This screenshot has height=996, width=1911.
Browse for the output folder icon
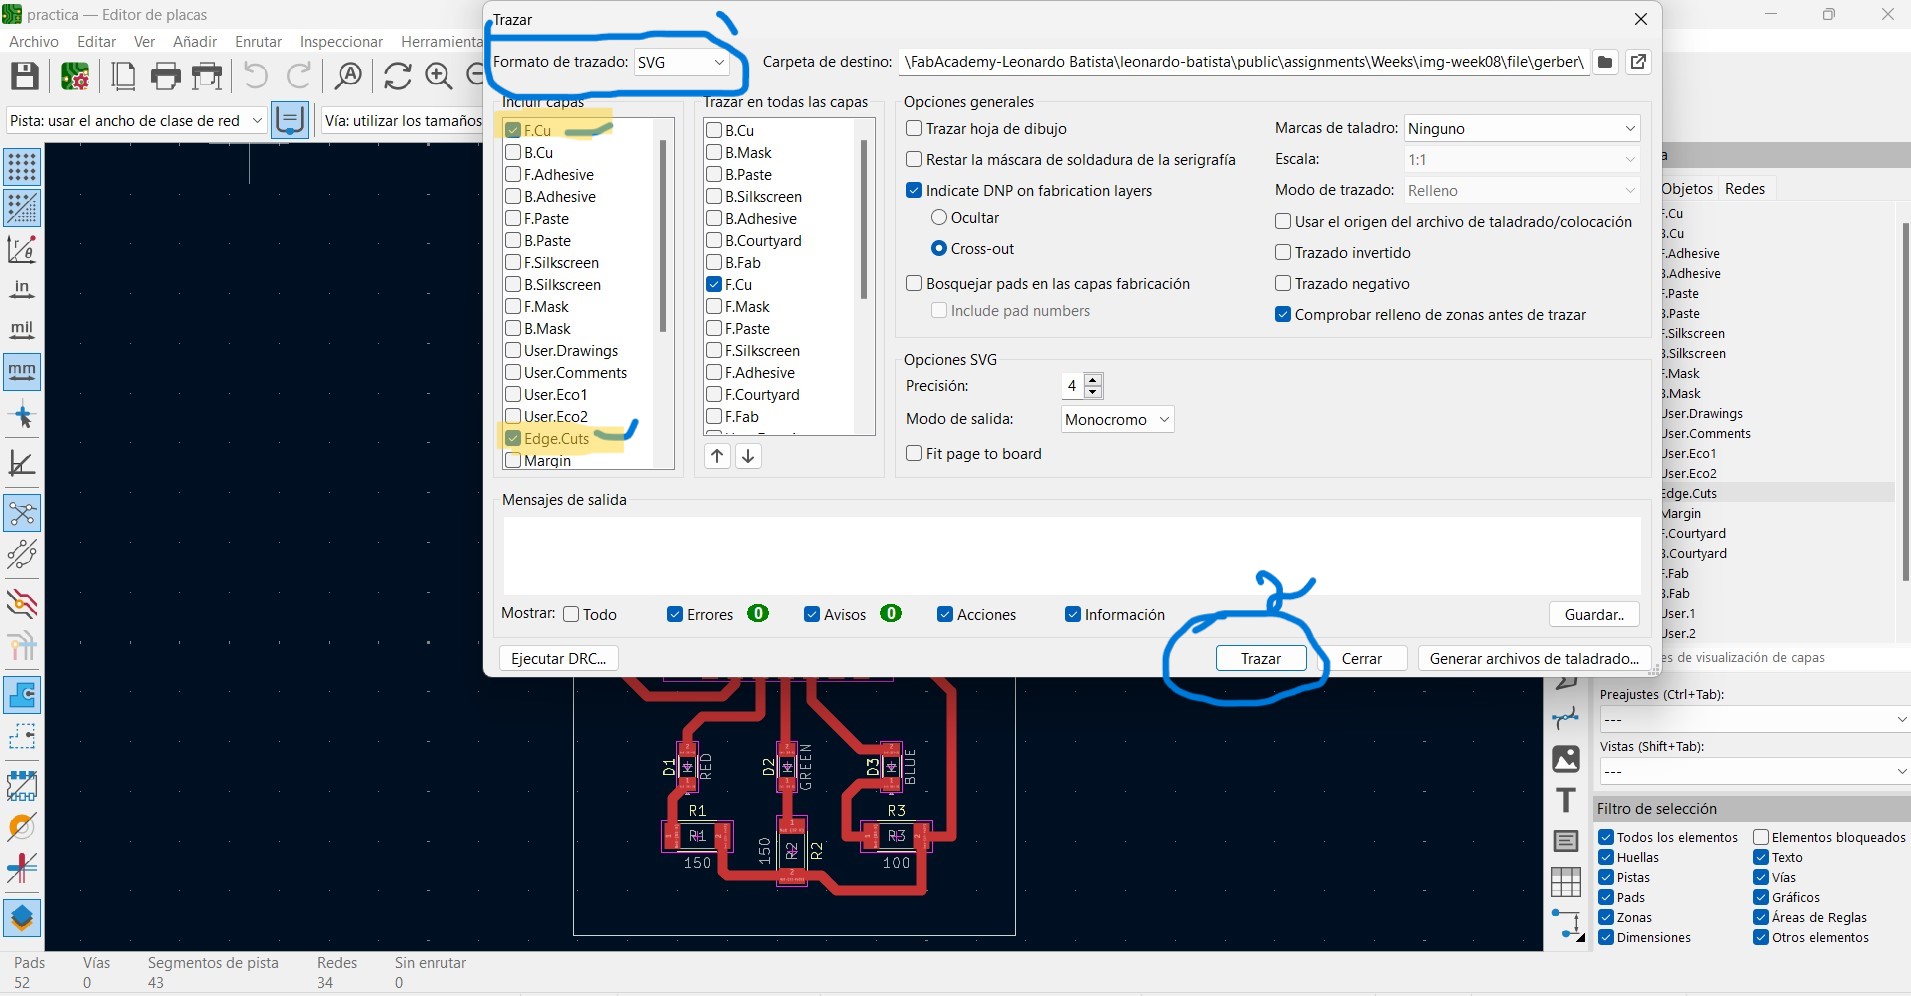[1605, 62]
